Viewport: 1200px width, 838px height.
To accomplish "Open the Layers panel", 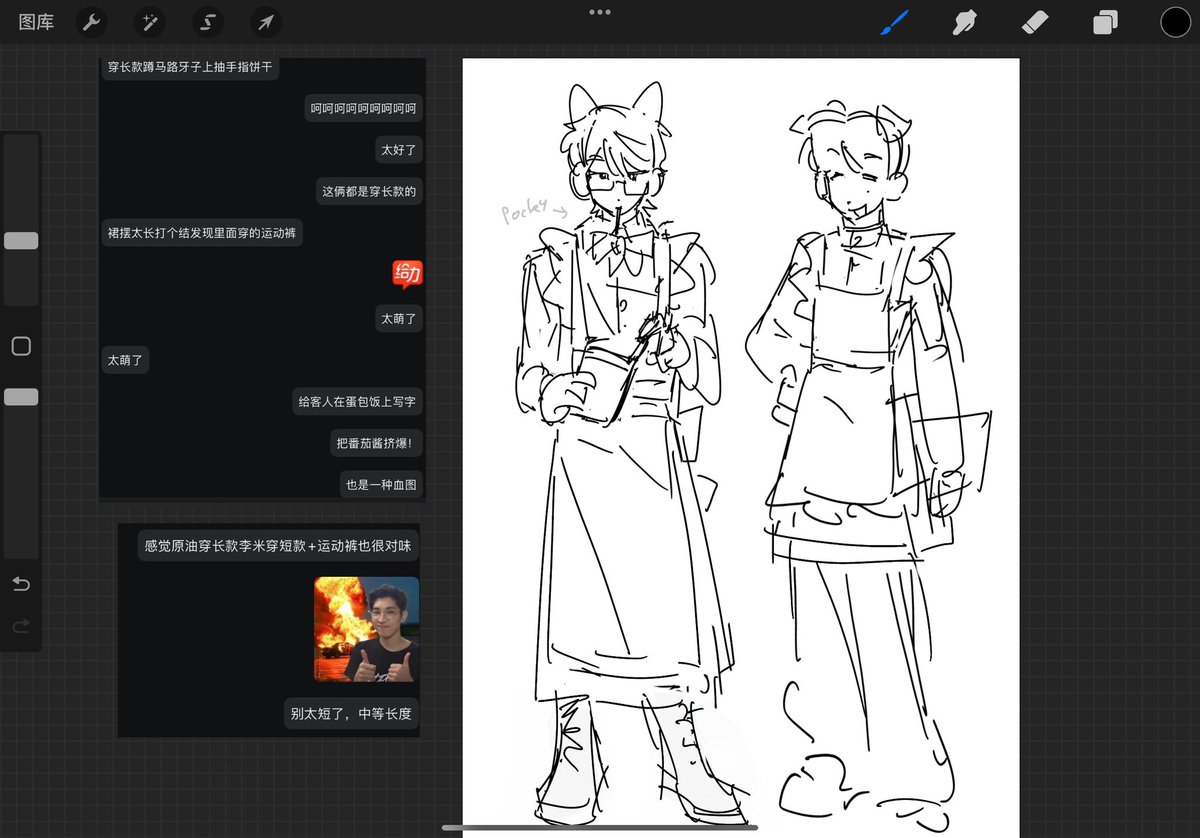I will [1105, 22].
